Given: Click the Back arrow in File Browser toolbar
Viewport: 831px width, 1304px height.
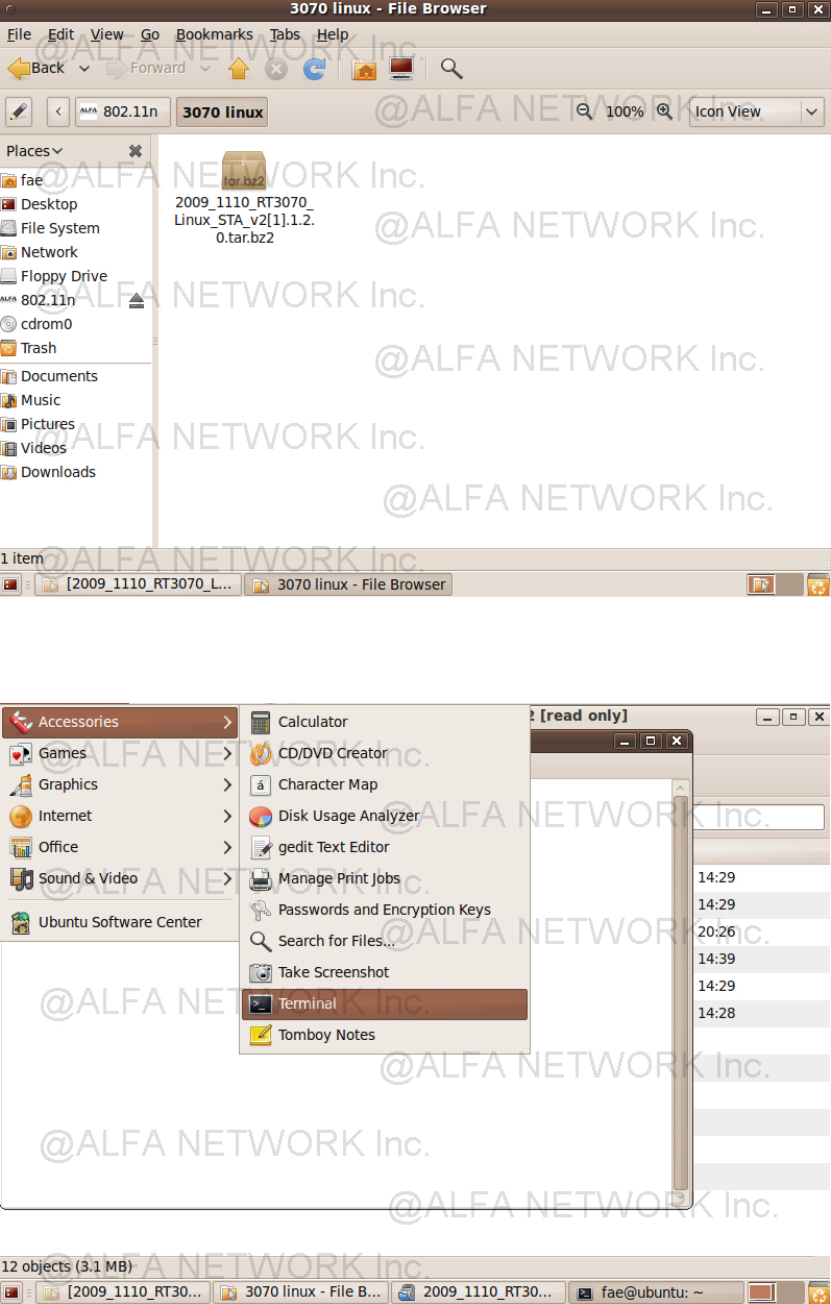Looking at the screenshot, I should coord(36,68).
